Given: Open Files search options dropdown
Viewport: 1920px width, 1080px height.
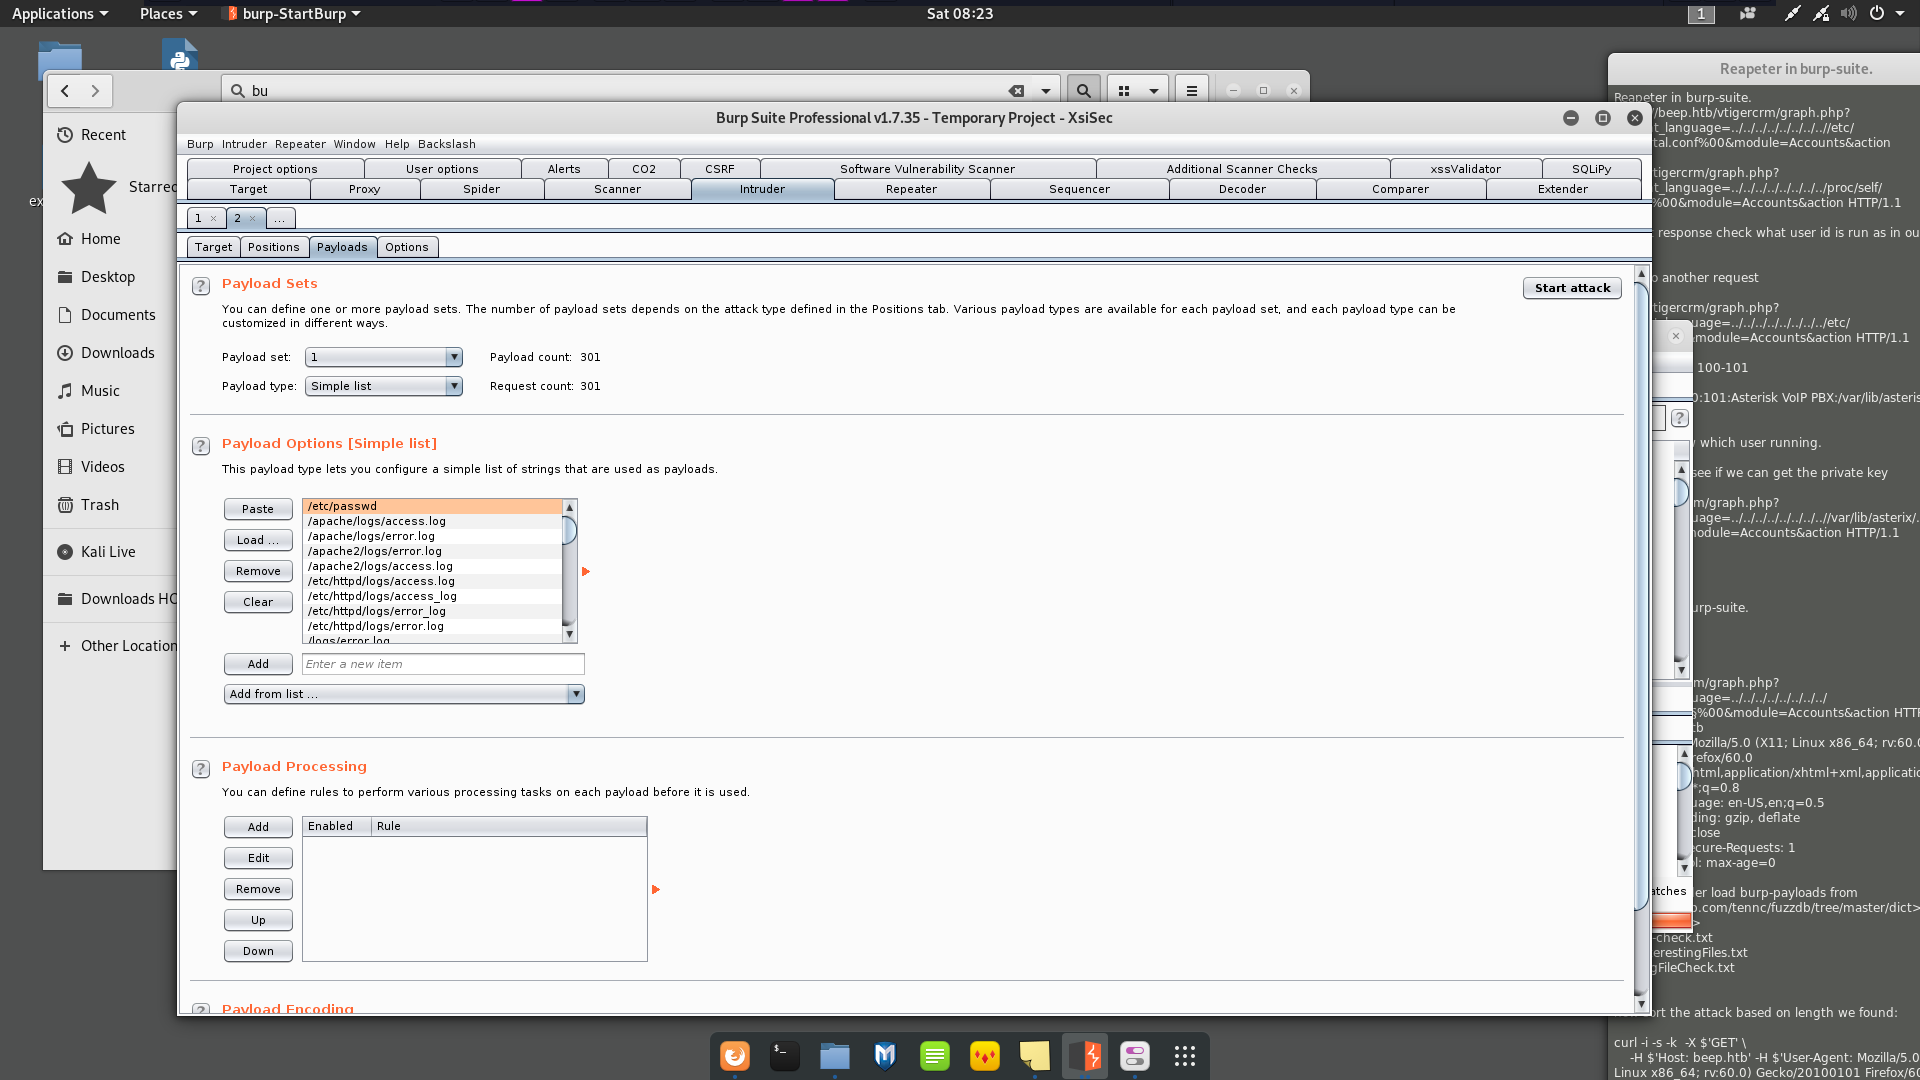Looking at the screenshot, I should pyautogui.click(x=1046, y=91).
